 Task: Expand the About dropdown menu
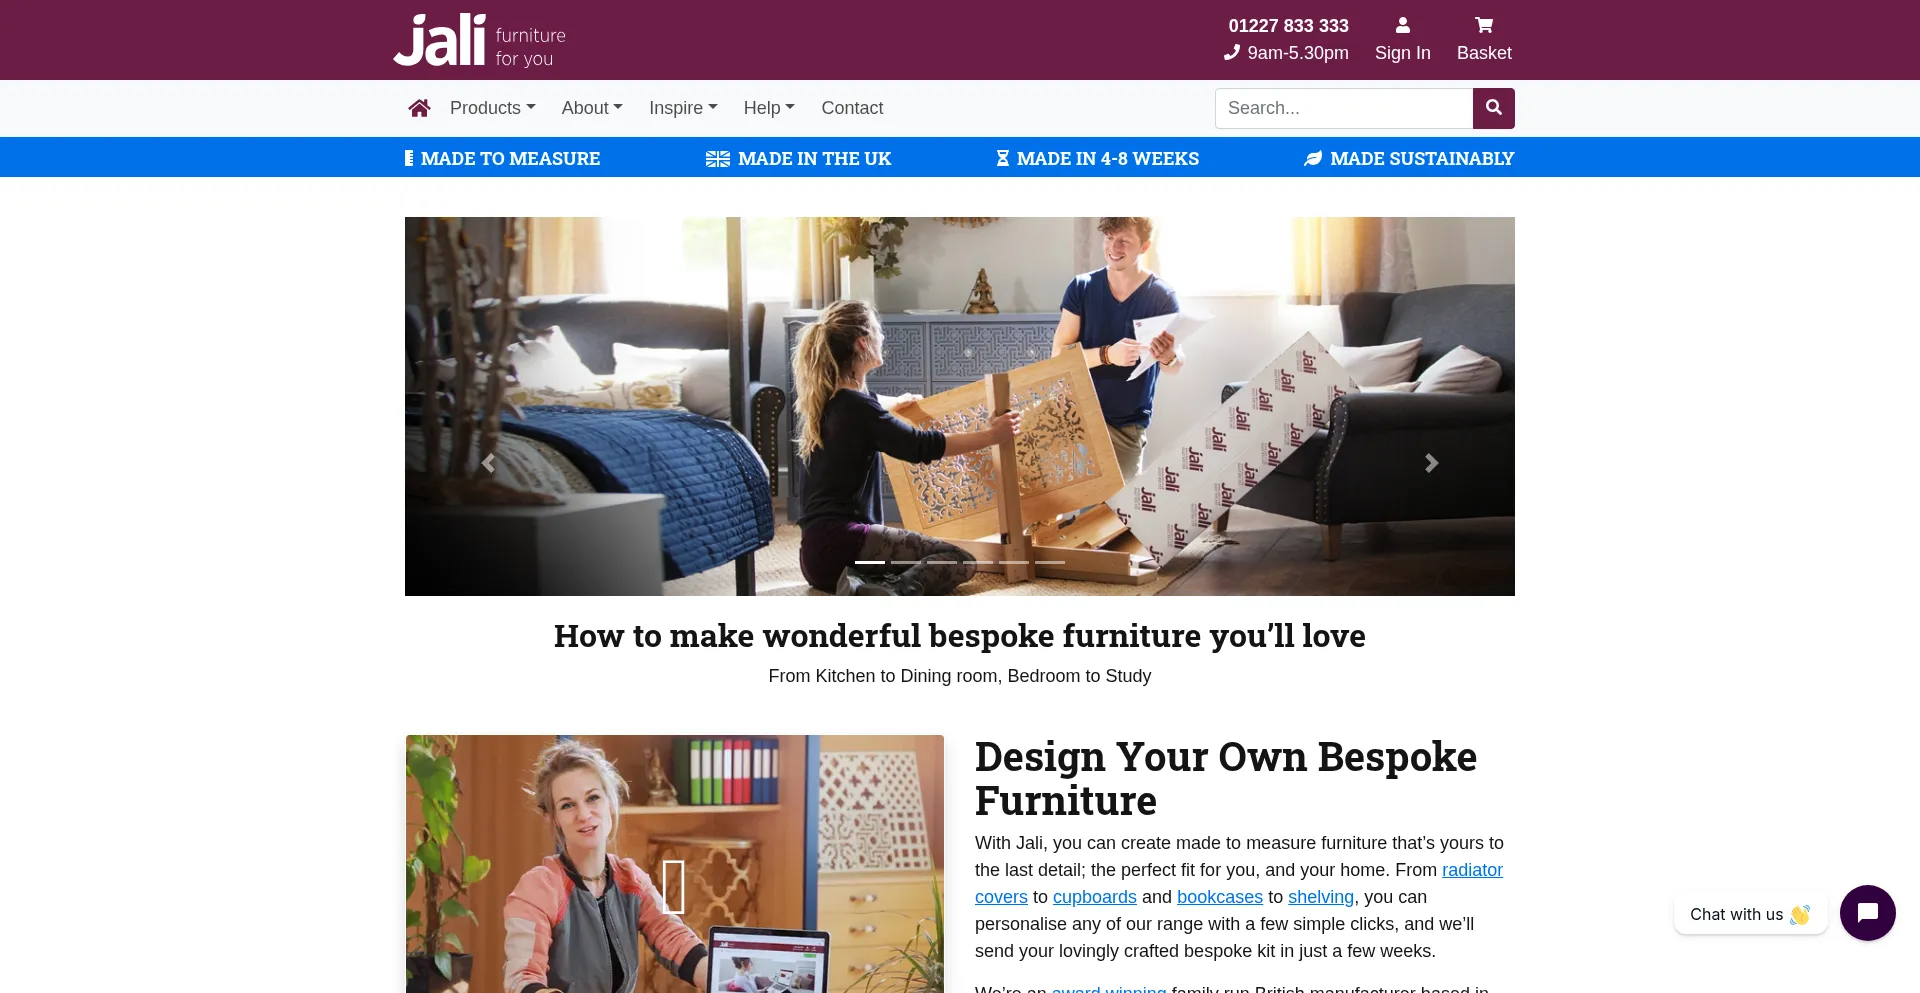click(x=592, y=108)
